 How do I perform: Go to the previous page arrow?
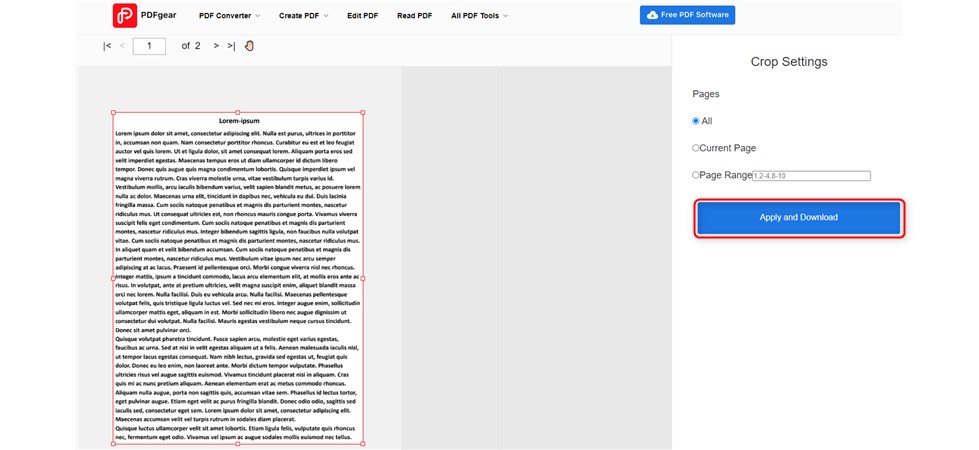pyautogui.click(x=122, y=46)
